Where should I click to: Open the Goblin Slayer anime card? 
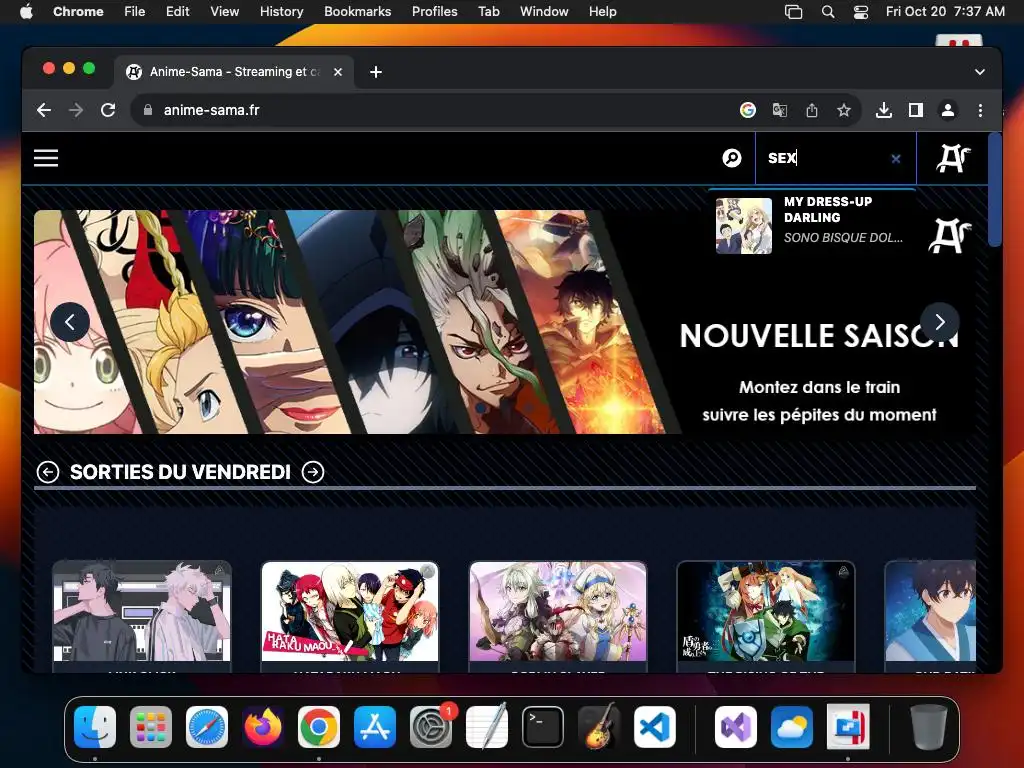pyautogui.click(x=558, y=616)
